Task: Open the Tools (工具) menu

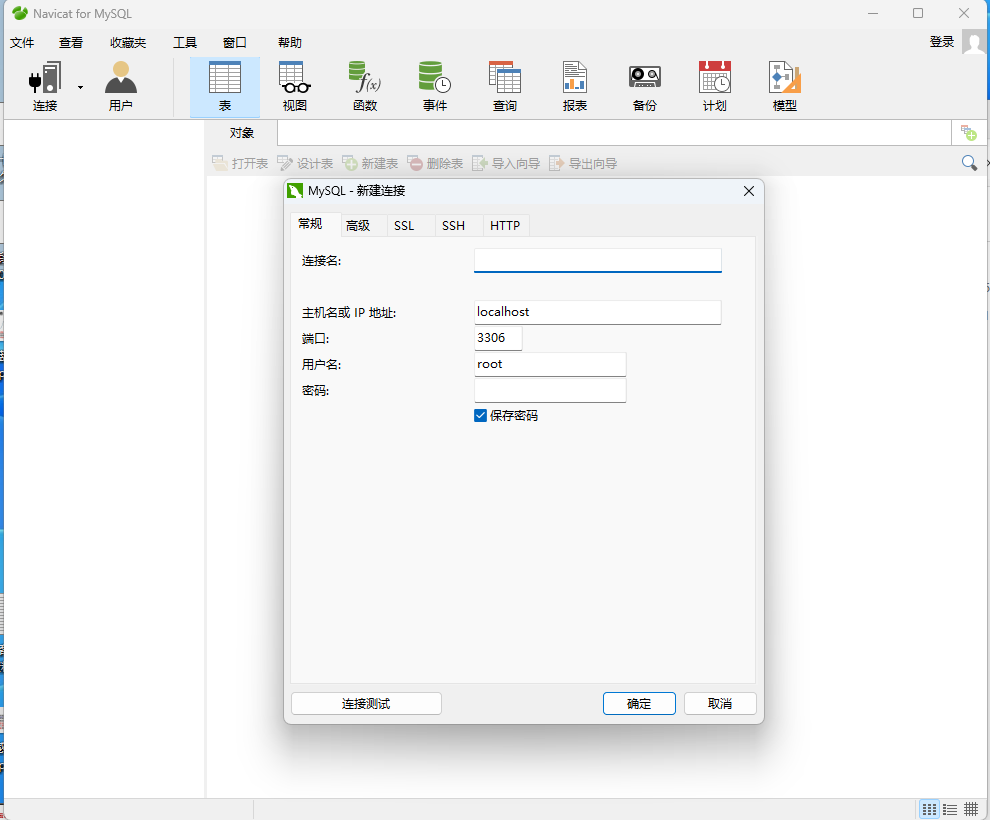Action: click(x=185, y=42)
